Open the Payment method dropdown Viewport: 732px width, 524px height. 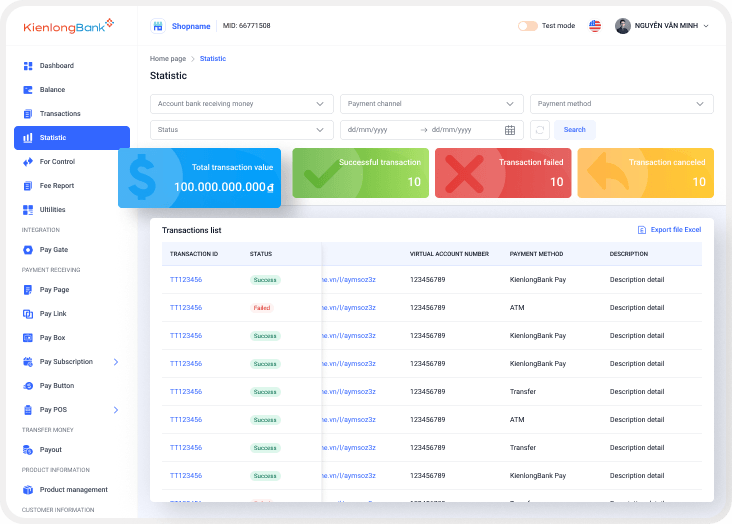pos(622,104)
